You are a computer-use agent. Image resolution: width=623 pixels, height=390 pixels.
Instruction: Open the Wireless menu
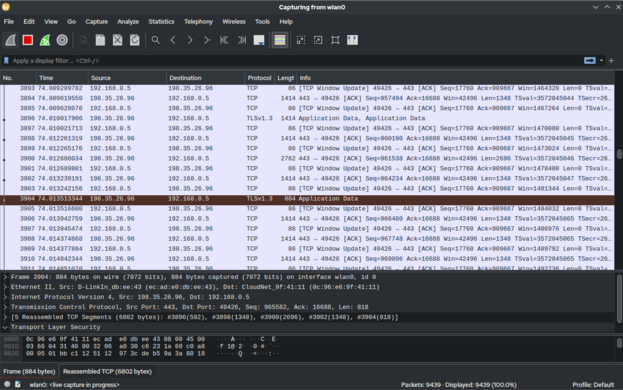[x=234, y=21]
